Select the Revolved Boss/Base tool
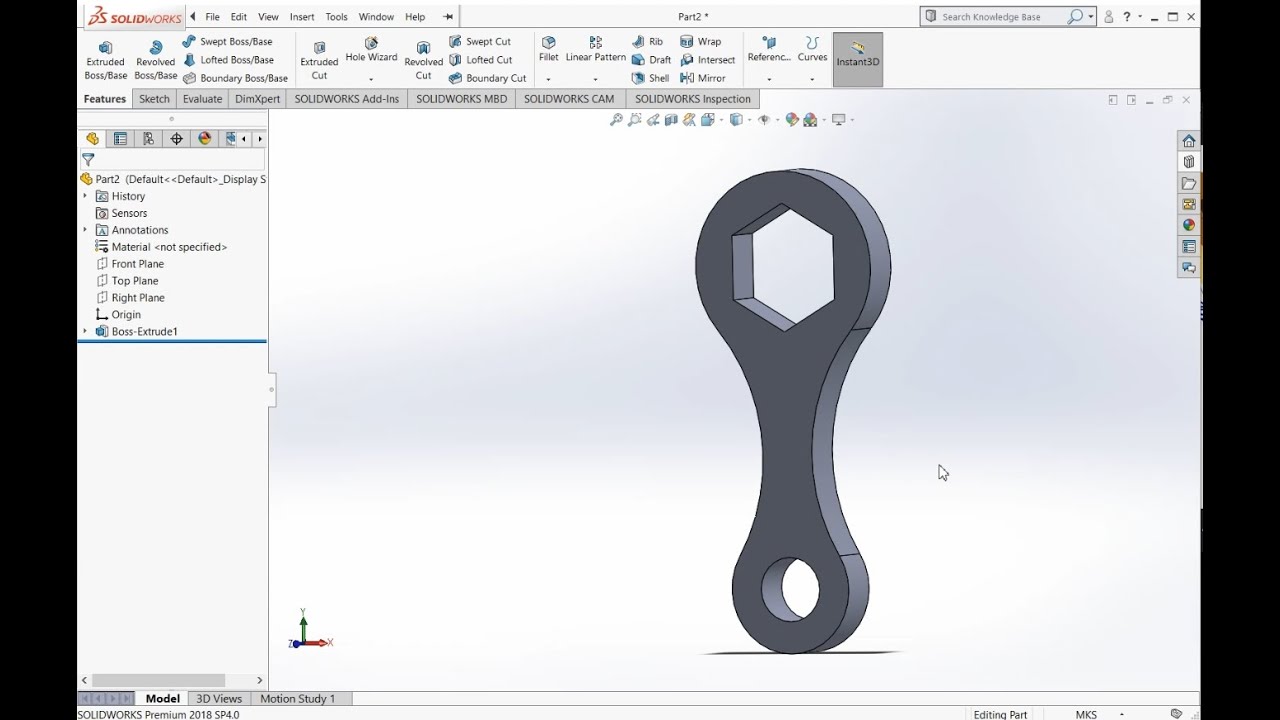The width and height of the screenshot is (1280, 720). [x=155, y=60]
